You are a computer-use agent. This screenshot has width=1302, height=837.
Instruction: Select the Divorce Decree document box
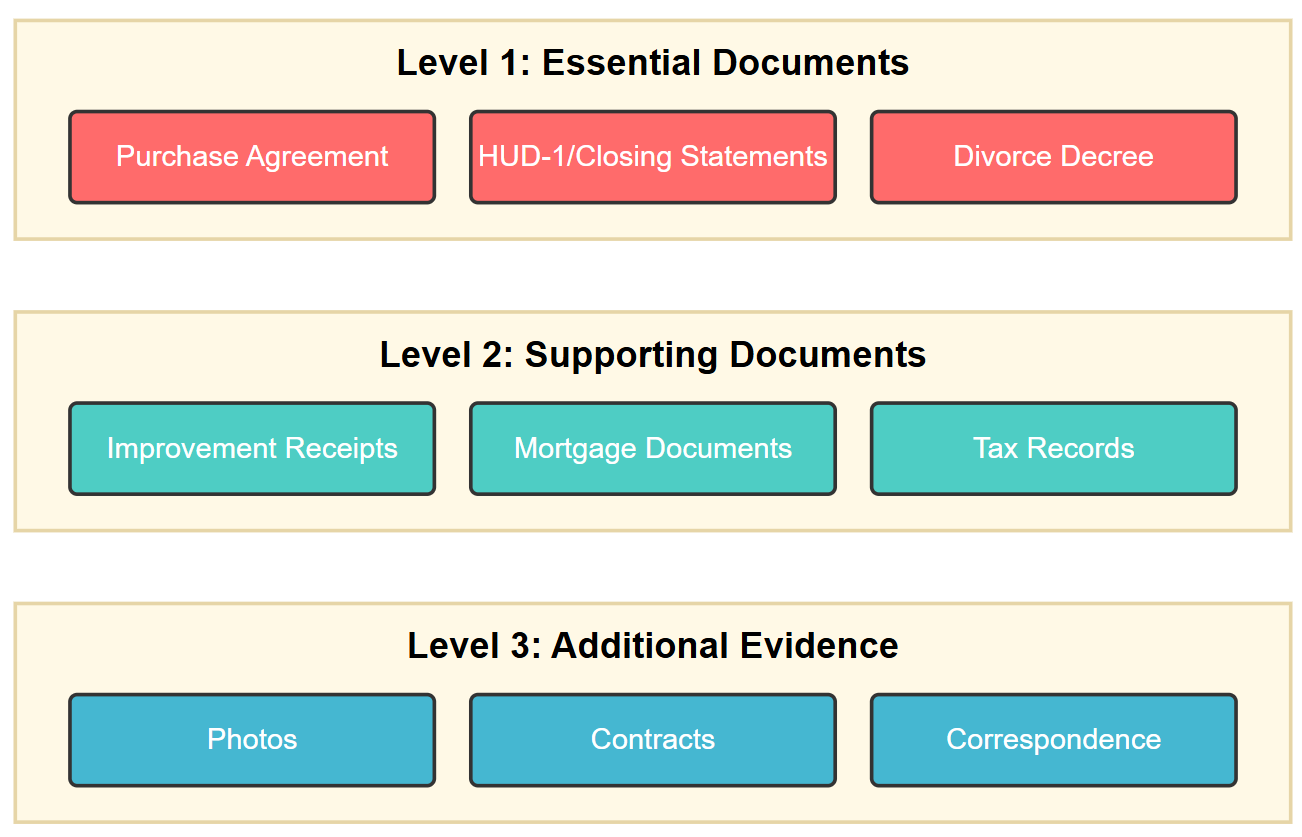[1053, 157]
